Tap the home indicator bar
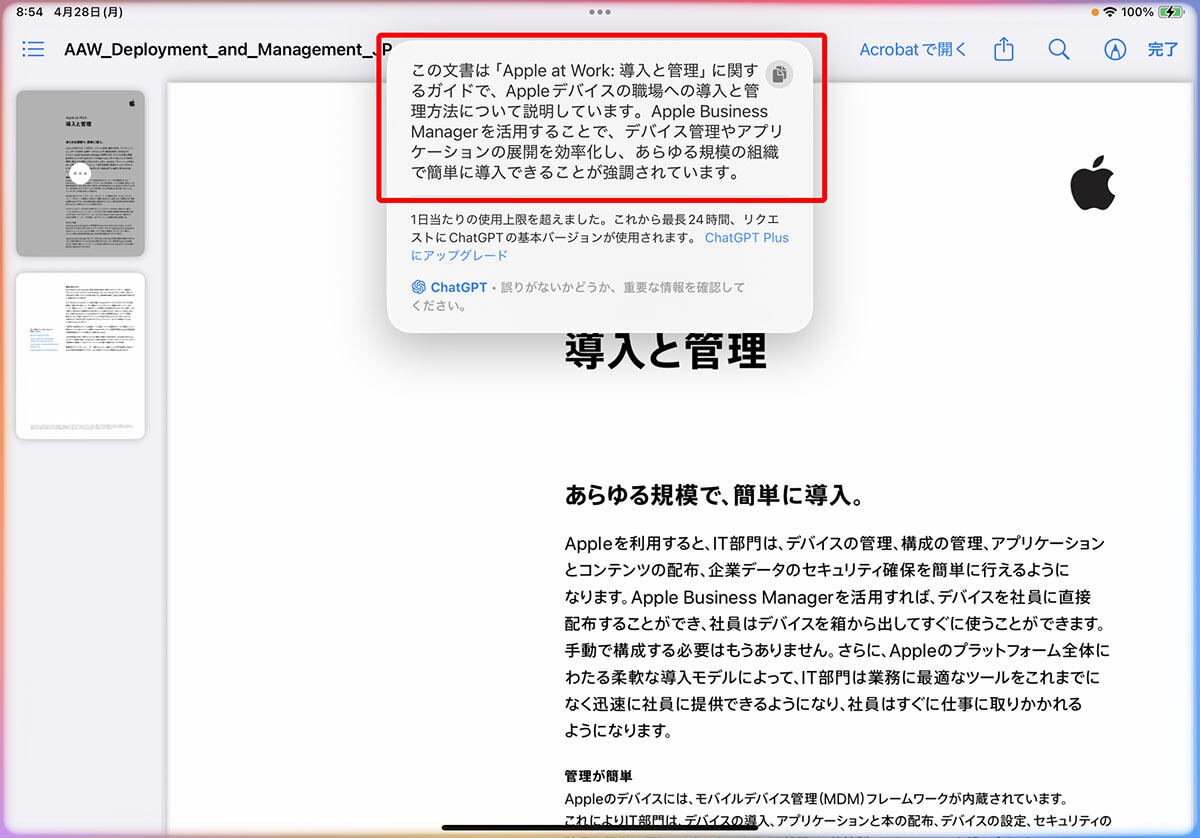1200x838 pixels. click(x=600, y=827)
